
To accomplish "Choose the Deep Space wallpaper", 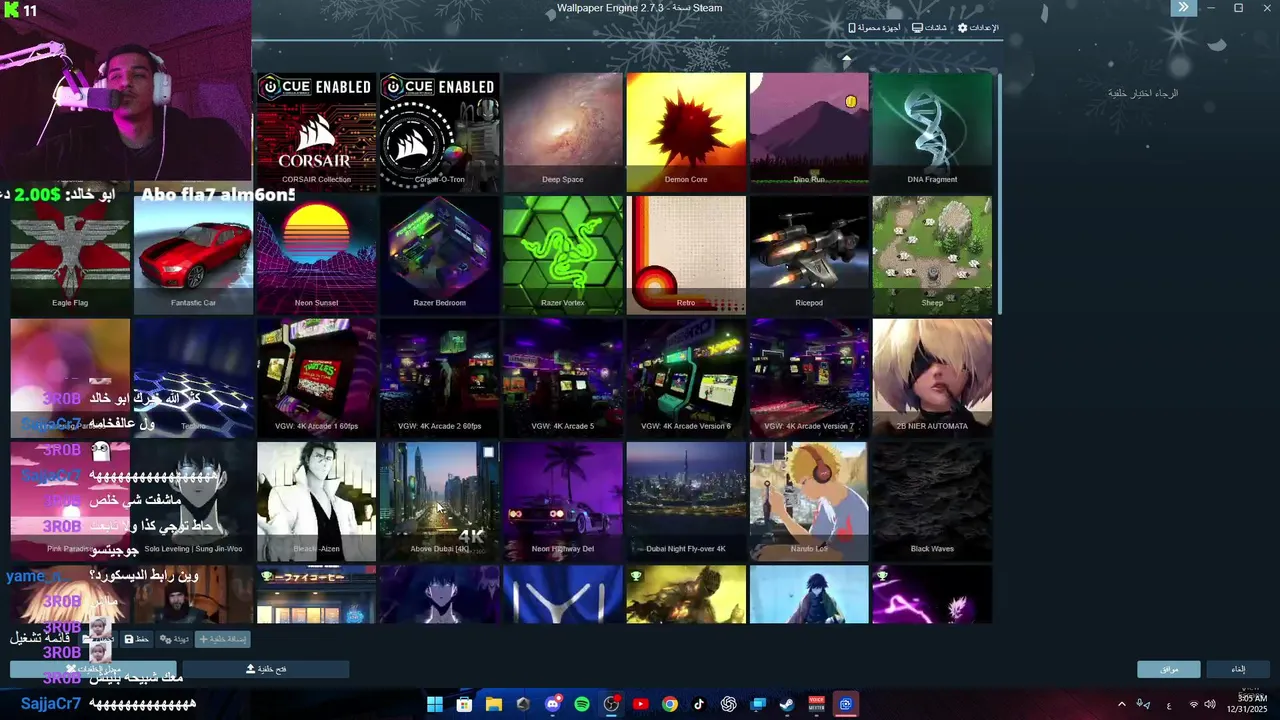I will coord(562,131).
